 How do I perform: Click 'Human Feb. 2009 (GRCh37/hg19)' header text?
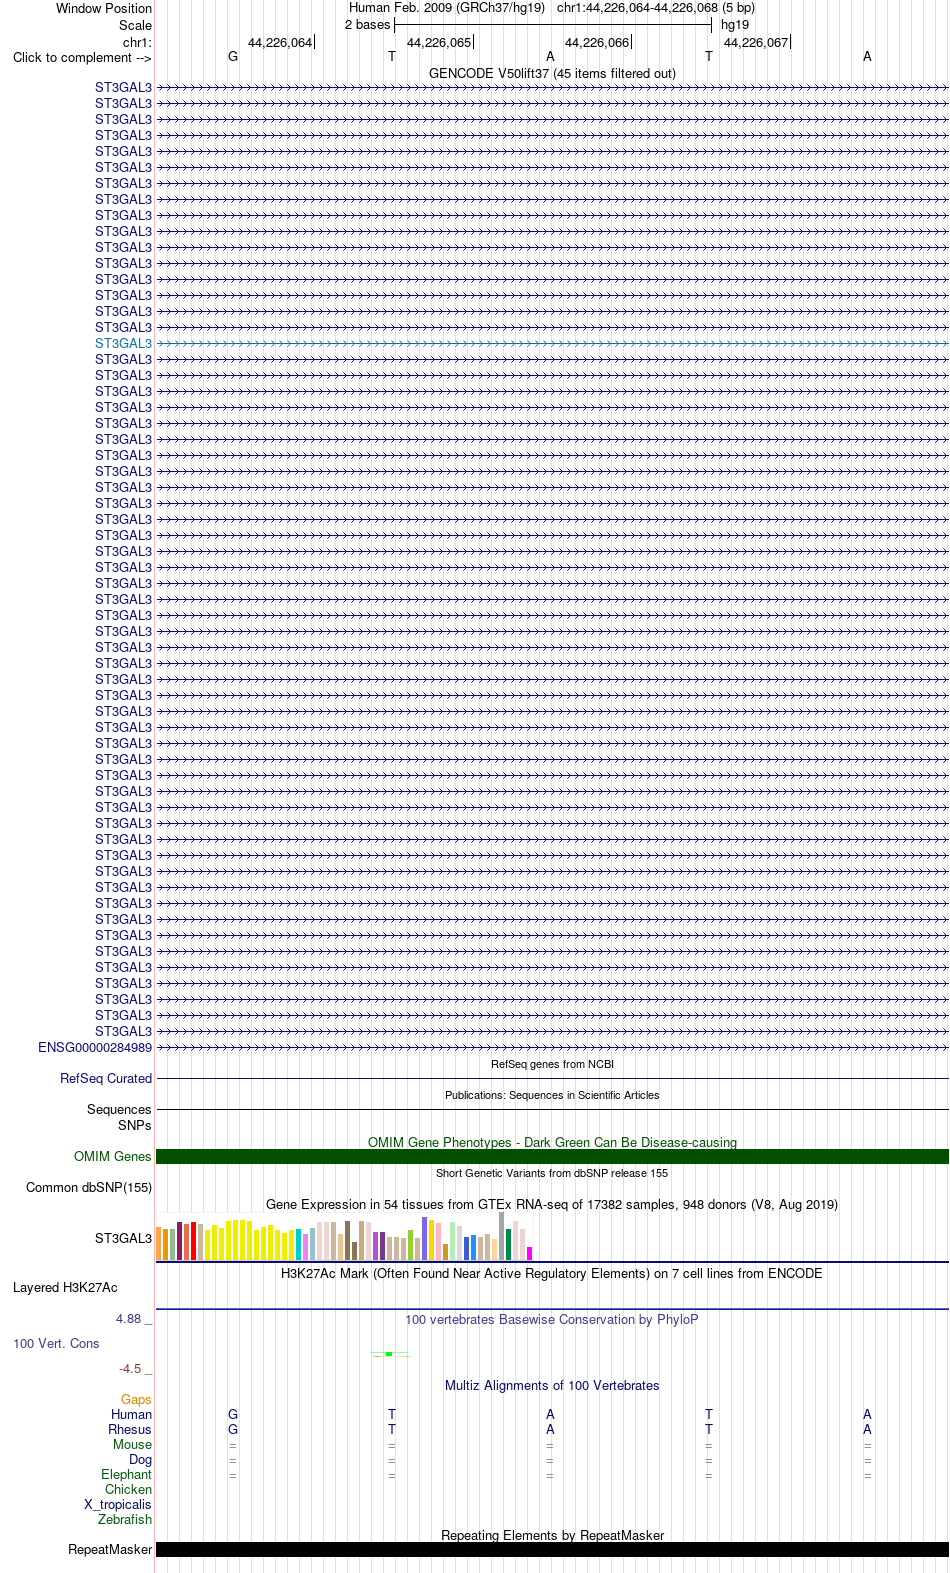click(x=447, y=8)
